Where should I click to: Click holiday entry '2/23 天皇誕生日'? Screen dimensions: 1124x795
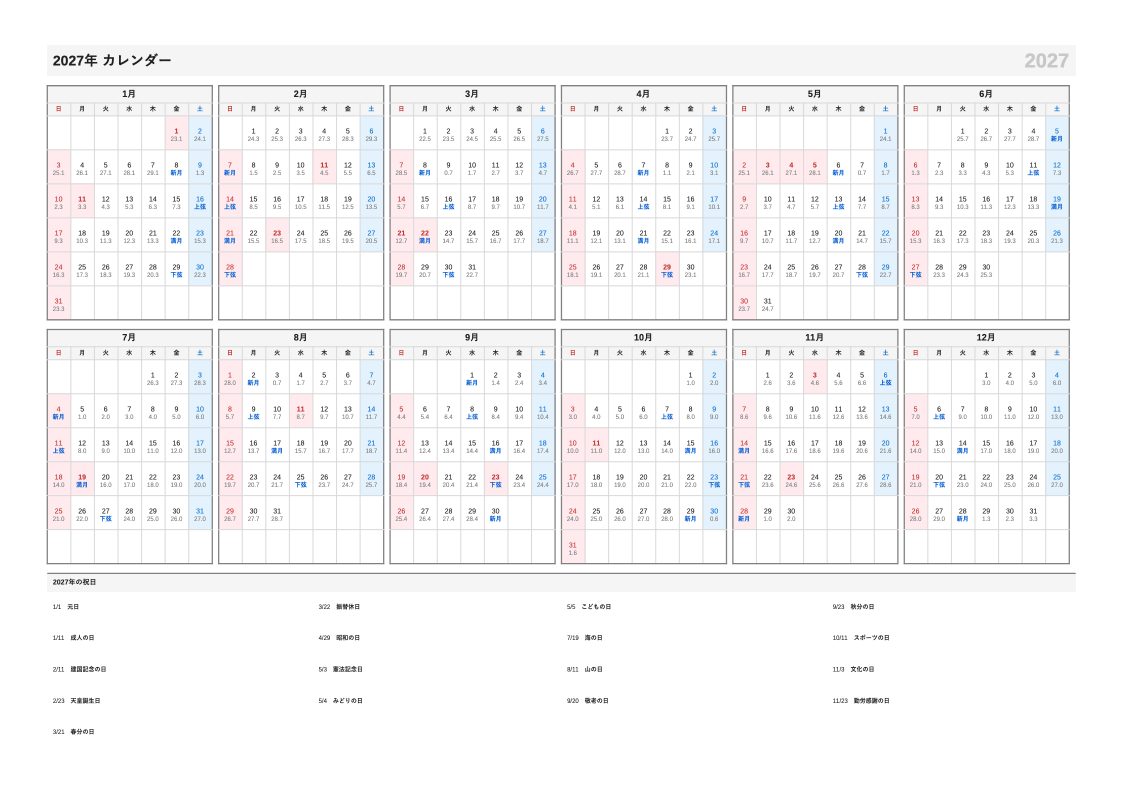pos(76,700)
